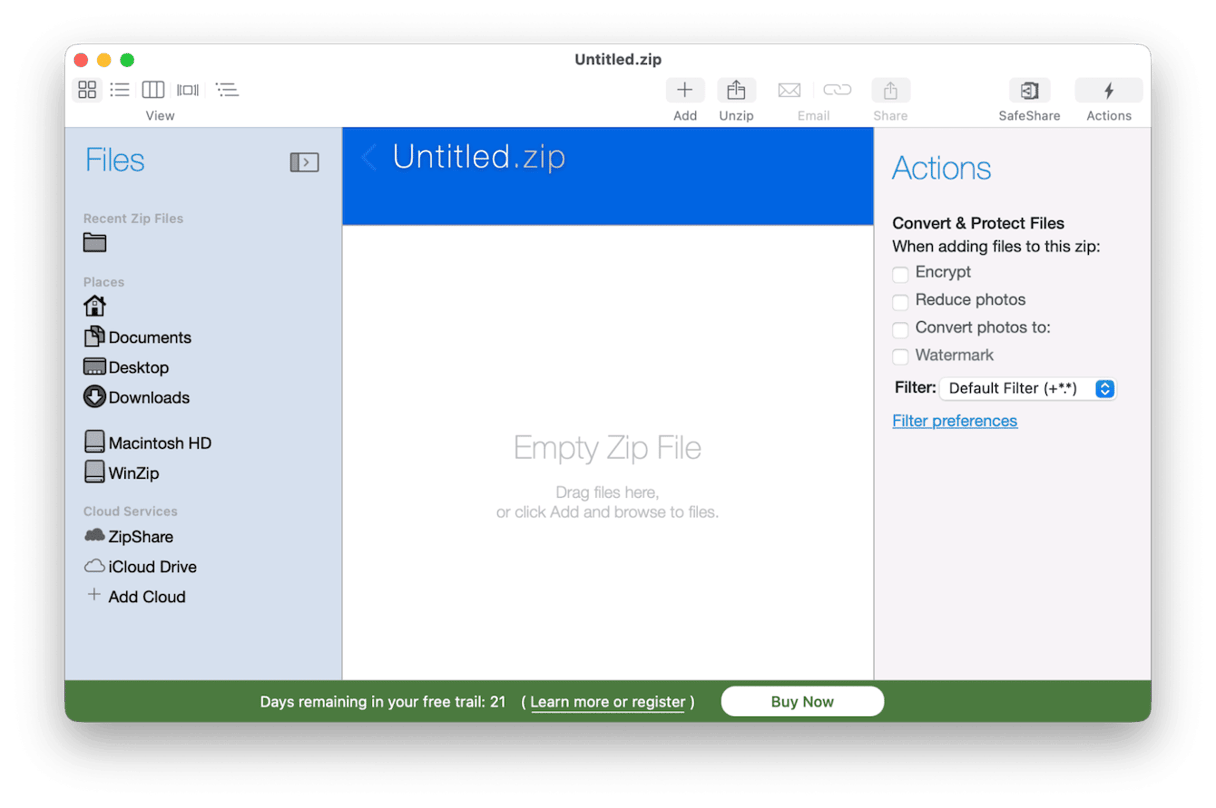Select Documents in the sidebar

[148, 337]
